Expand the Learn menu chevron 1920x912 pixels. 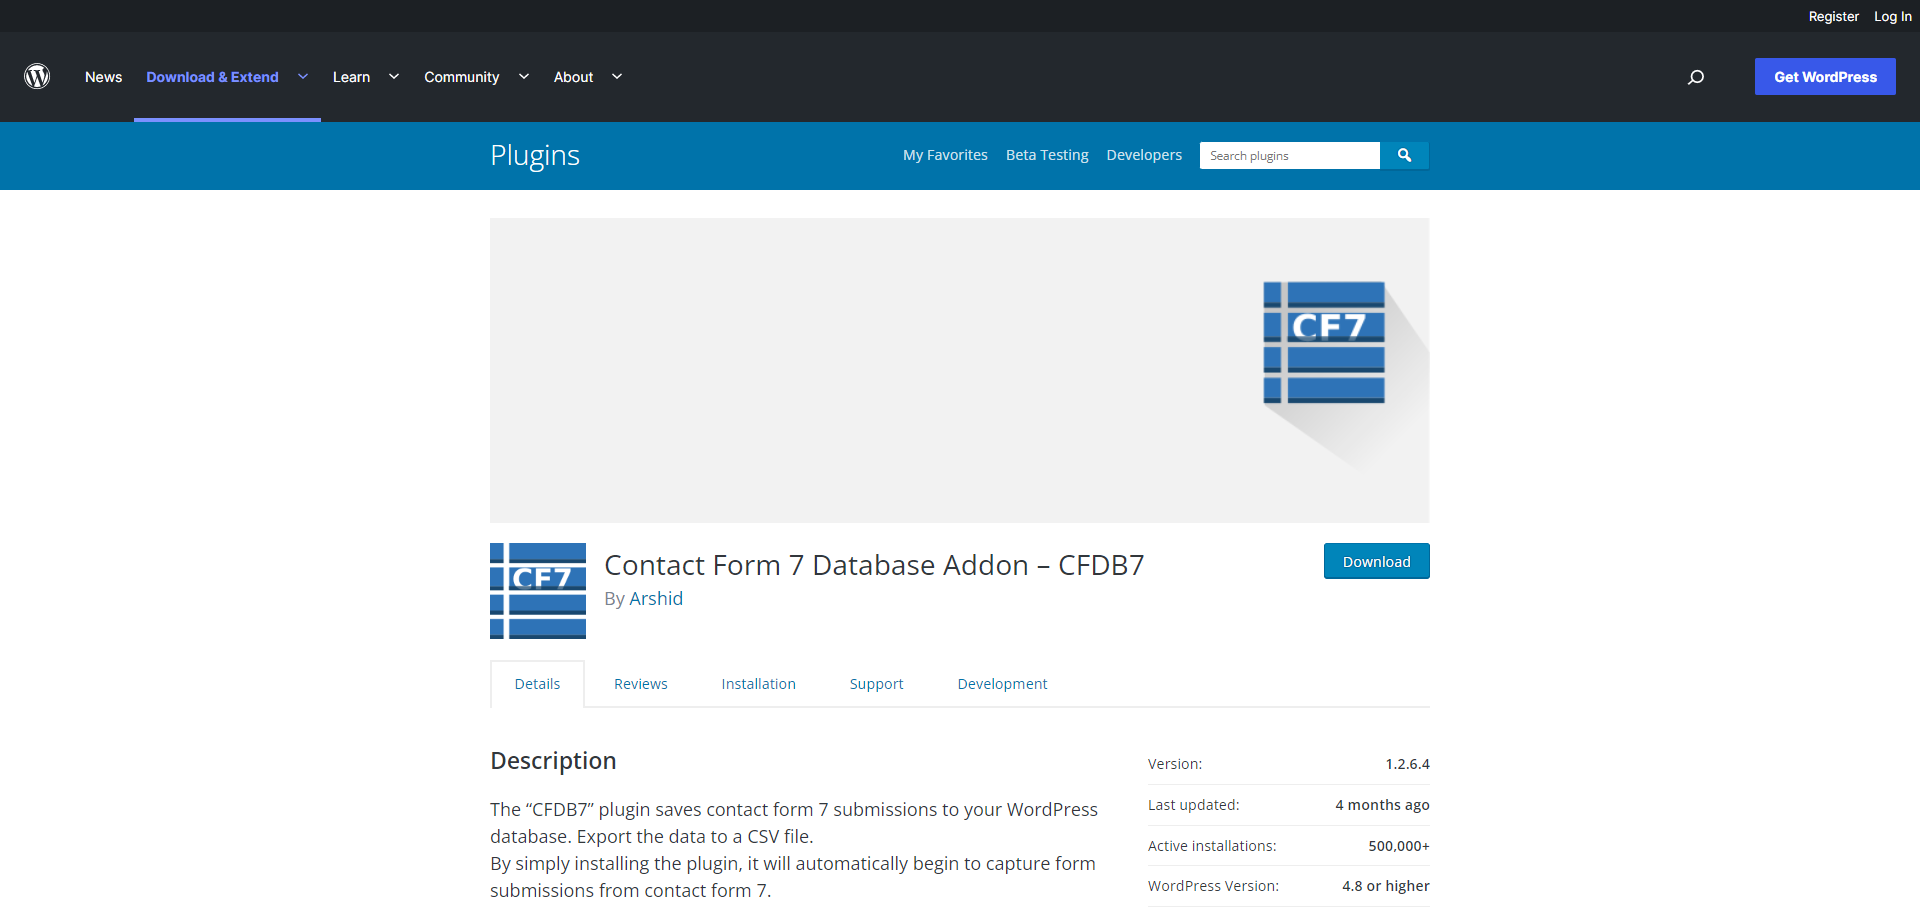394,77
